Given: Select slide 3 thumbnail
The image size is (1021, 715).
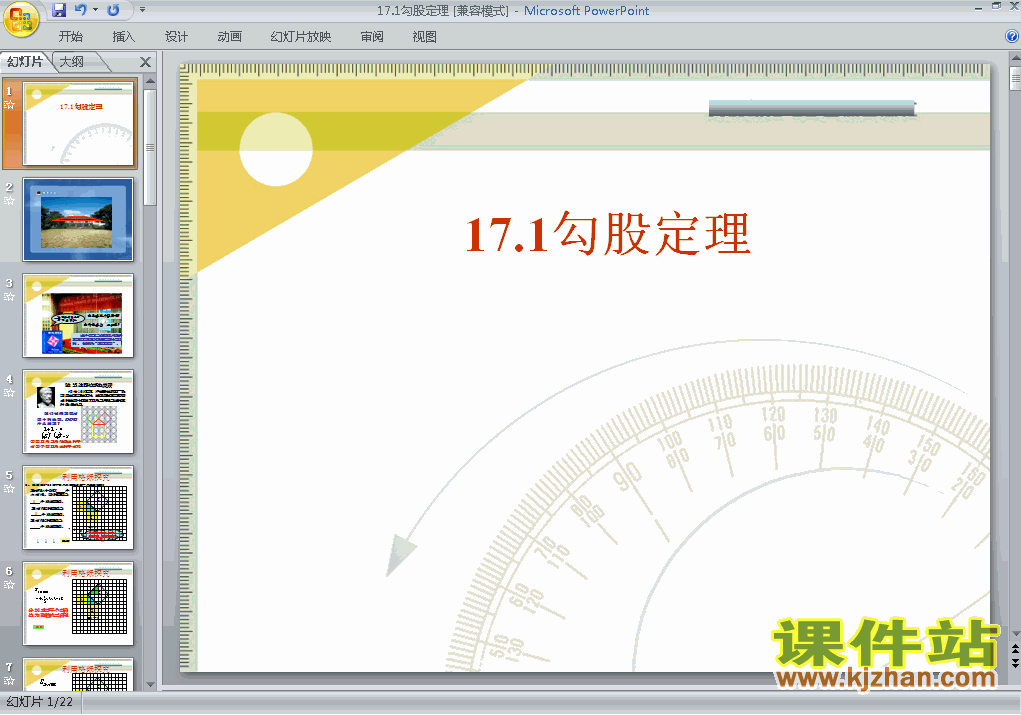Looking at the screenshot, I should (78, 316).
